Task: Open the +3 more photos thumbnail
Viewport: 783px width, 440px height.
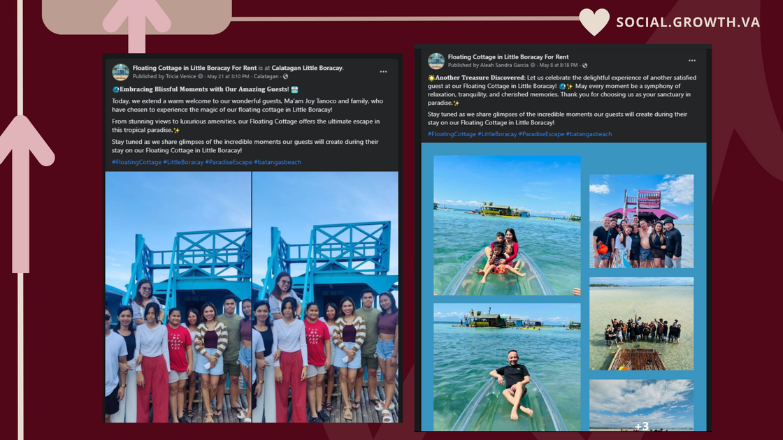Action: point(642,405)
